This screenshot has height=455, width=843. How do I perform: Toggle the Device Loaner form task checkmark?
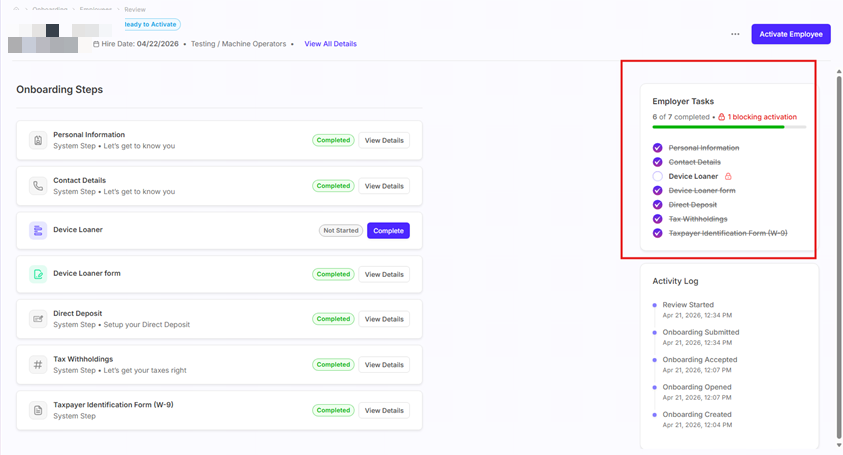pos(658,190)
